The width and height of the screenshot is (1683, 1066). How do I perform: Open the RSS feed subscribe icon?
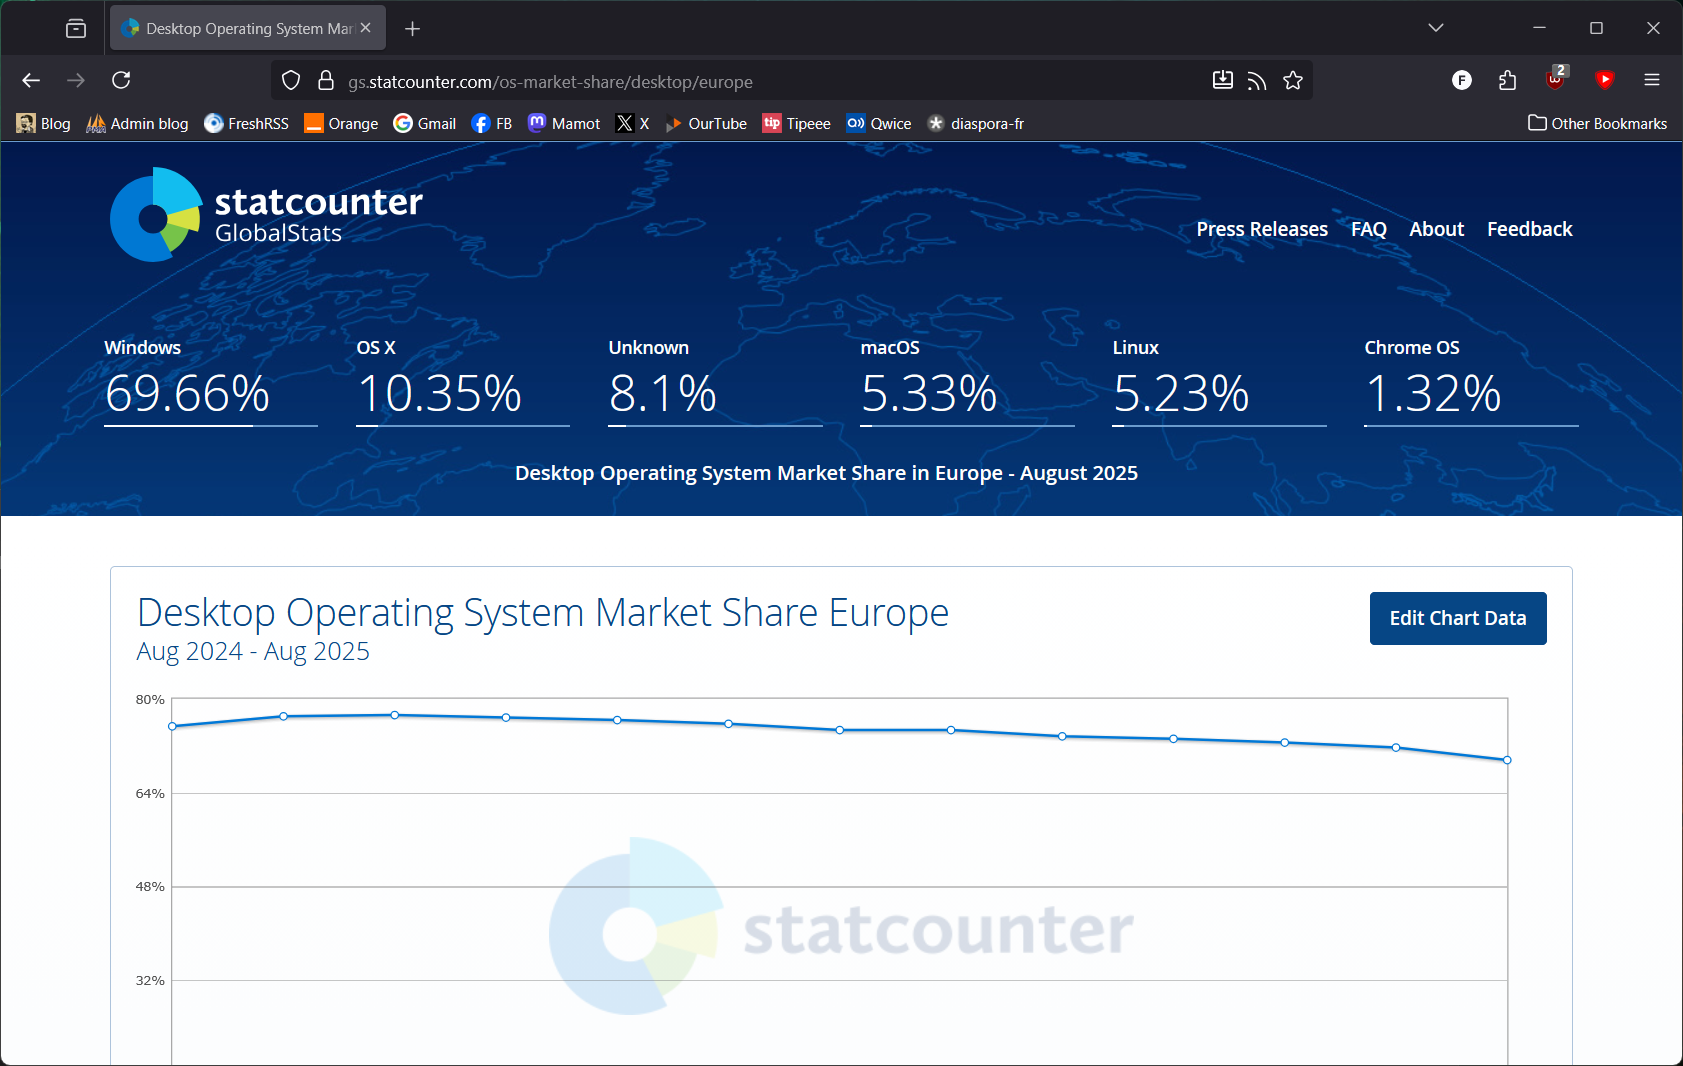click(x=1257, y=81)
